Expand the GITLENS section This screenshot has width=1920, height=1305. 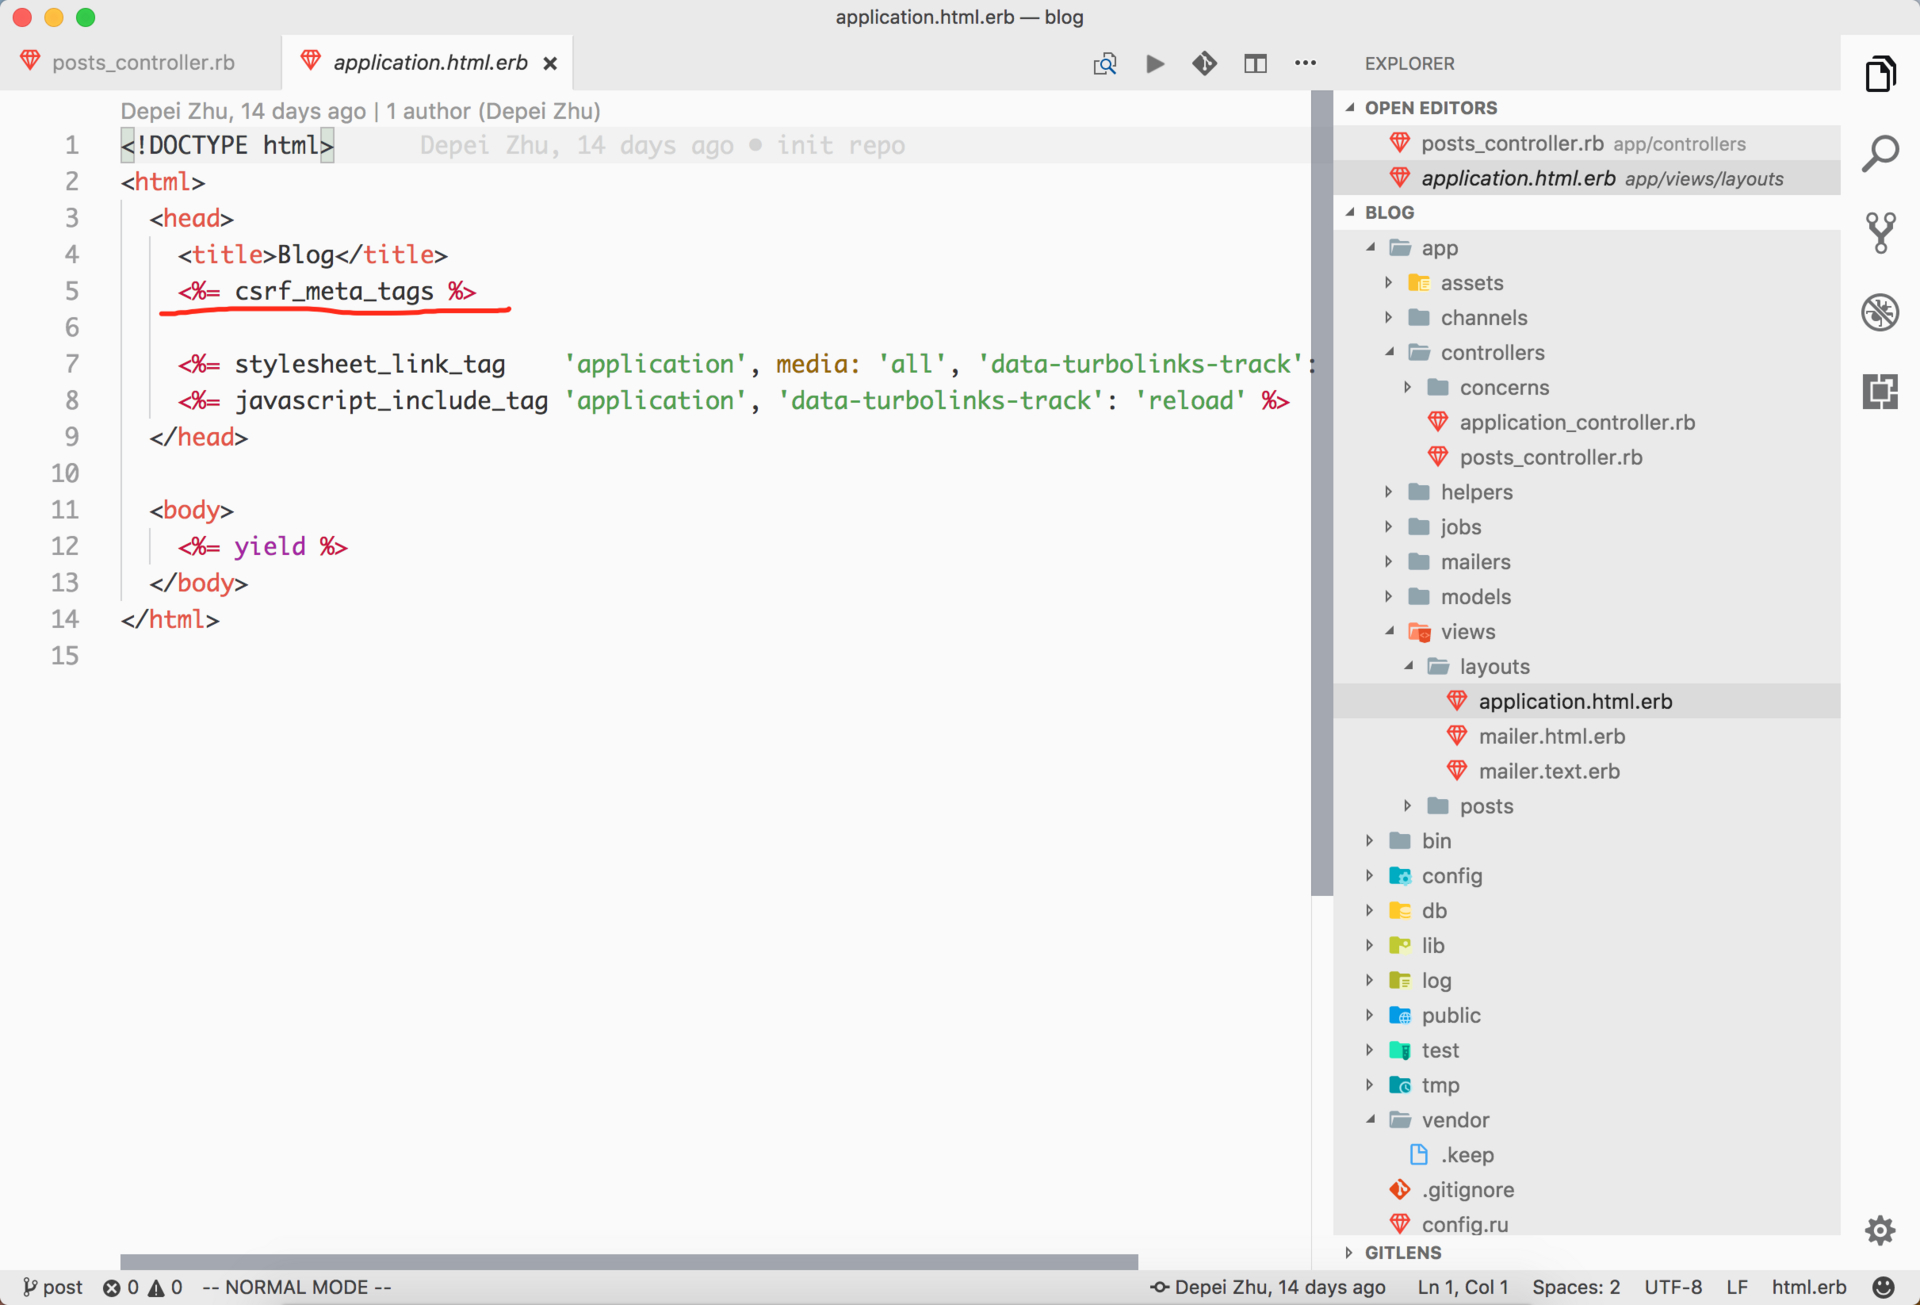[1586, 1252]
